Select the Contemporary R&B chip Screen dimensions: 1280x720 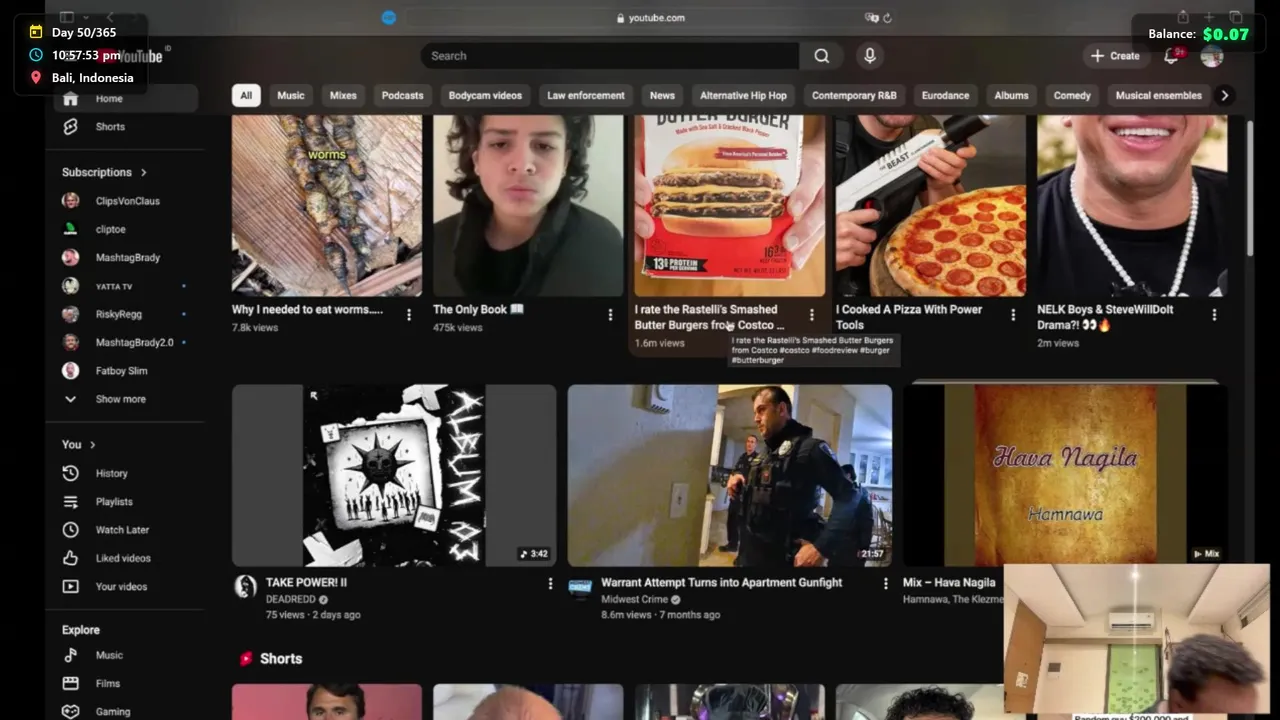tap(854, 95)
